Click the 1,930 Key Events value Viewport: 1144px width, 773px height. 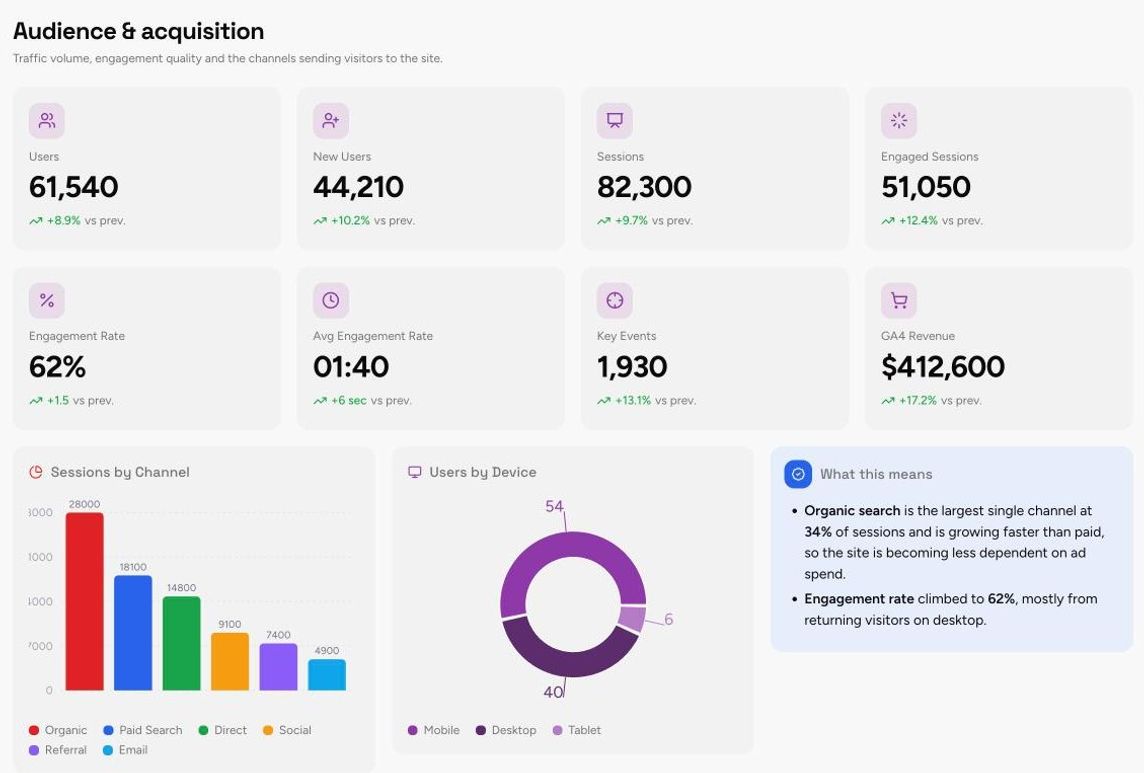pos(632,367)
